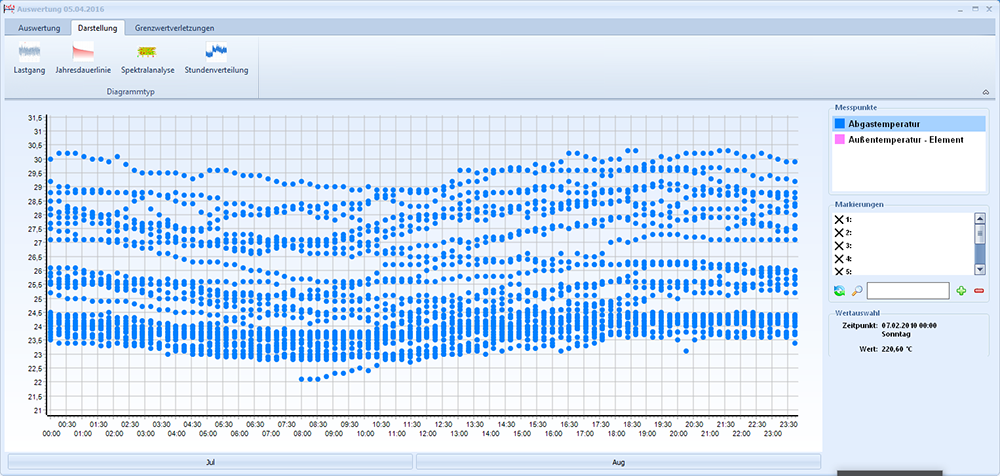Add a marking with the green plus
The height and width of the screenshot is (476, 1000).
(962, 291)
